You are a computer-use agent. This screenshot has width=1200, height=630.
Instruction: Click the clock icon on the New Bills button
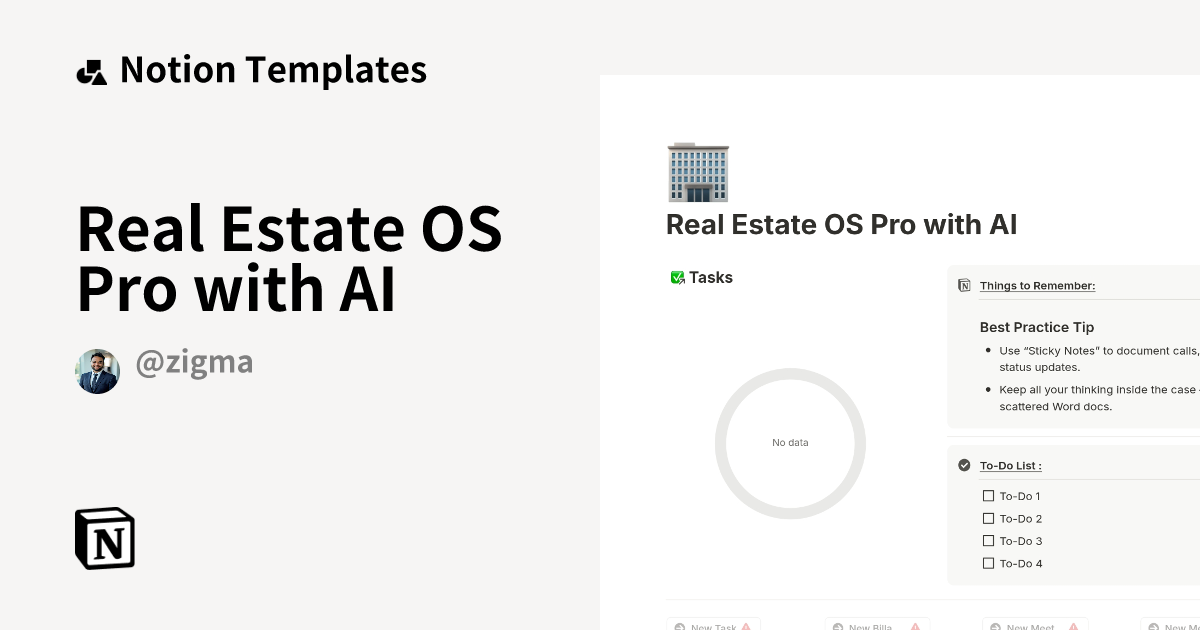(x=836, y=626)
